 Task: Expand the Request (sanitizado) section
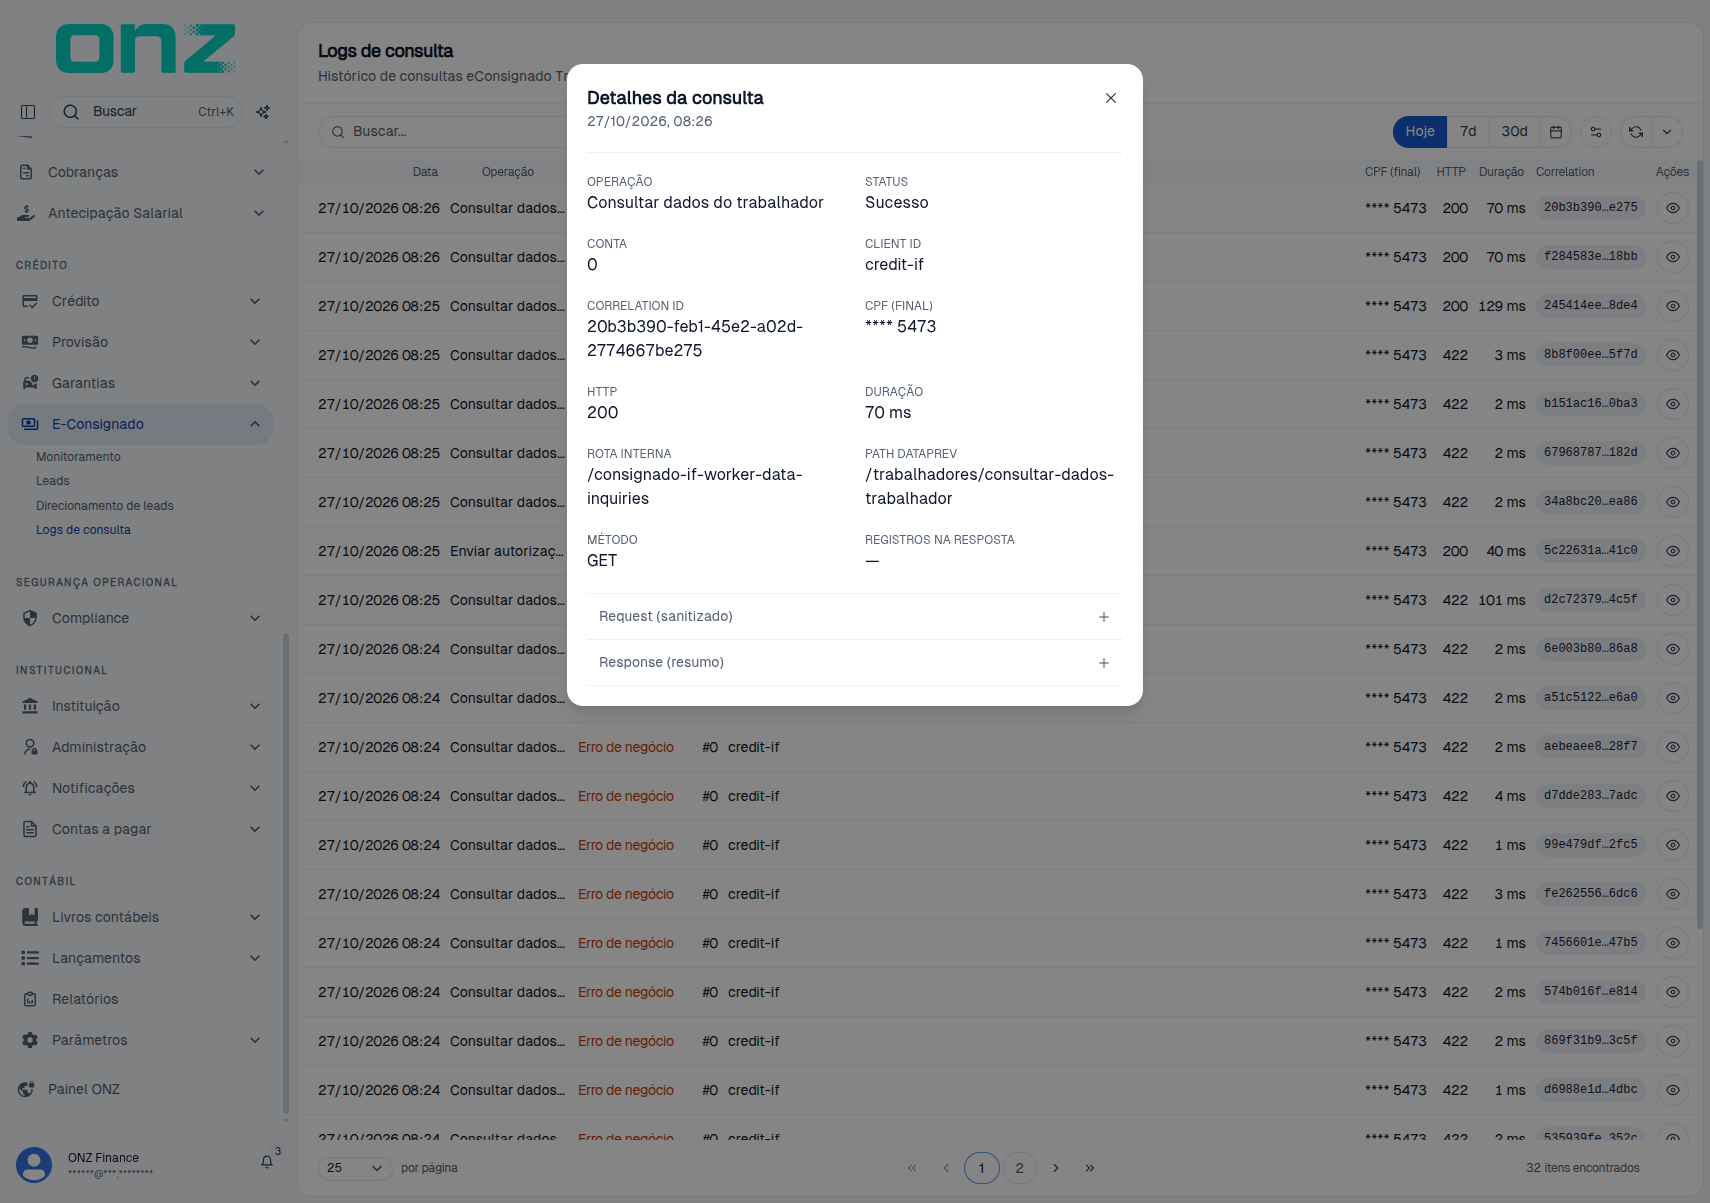click(x=854, y=617)
